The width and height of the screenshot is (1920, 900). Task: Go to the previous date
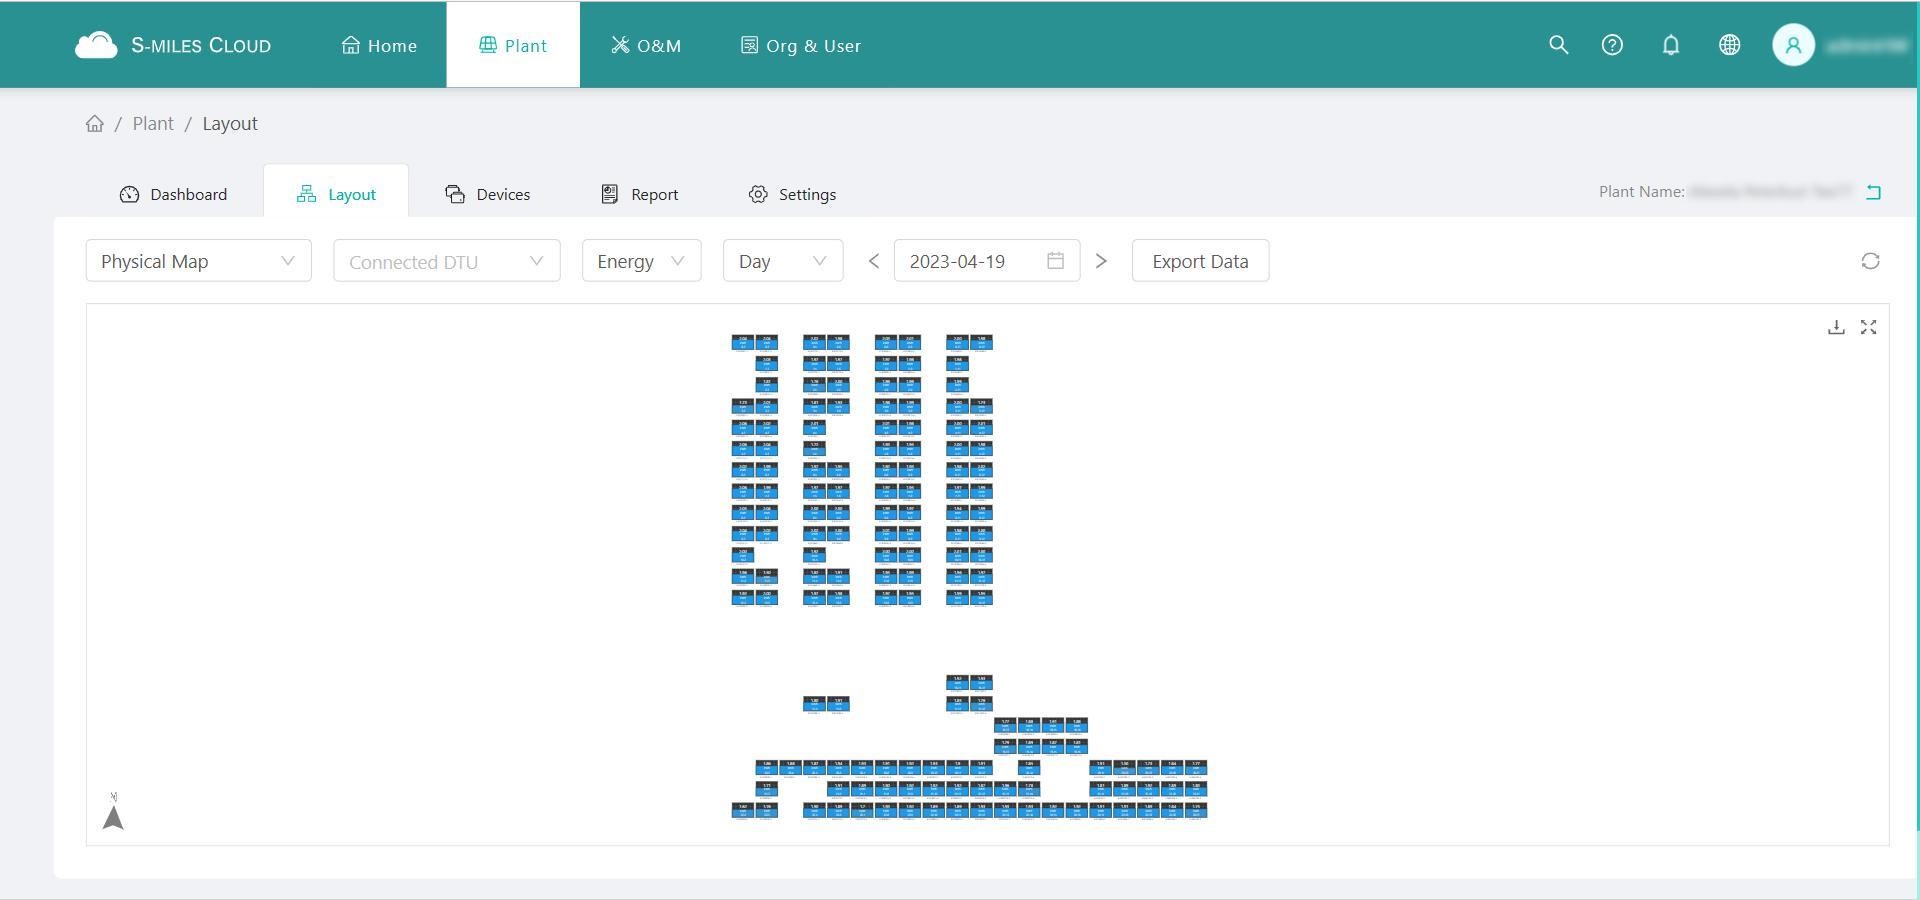pos(874,261)
